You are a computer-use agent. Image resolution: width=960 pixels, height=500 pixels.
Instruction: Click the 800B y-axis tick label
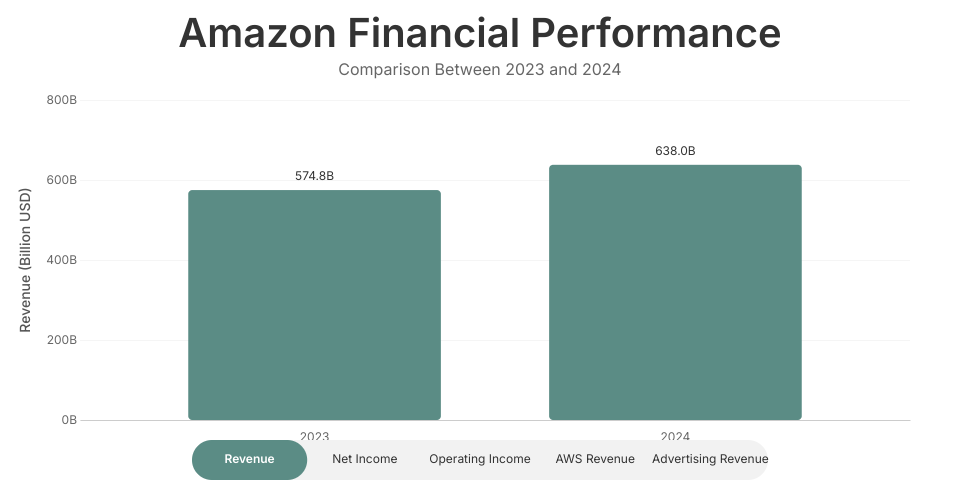coord(62,101)
